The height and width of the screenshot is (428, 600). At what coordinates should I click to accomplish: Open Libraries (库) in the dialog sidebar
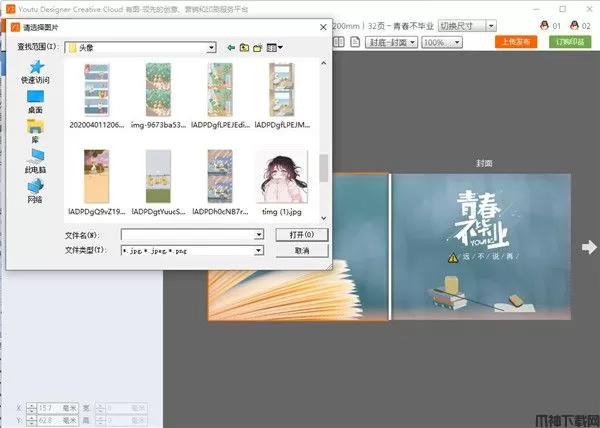pyautogui.click(x=35, y=130)
